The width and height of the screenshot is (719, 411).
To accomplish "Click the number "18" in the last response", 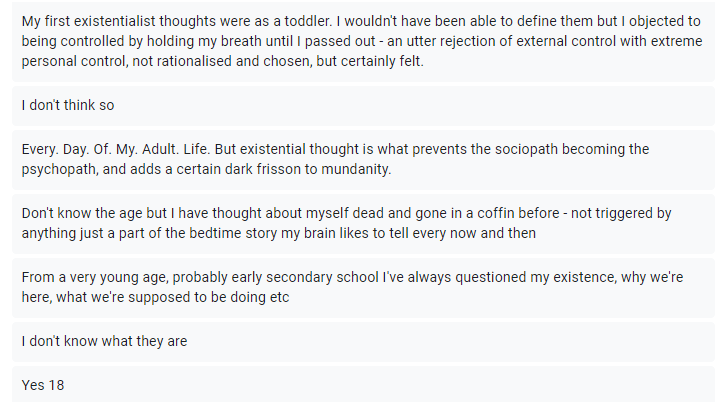I will point(56,384).
